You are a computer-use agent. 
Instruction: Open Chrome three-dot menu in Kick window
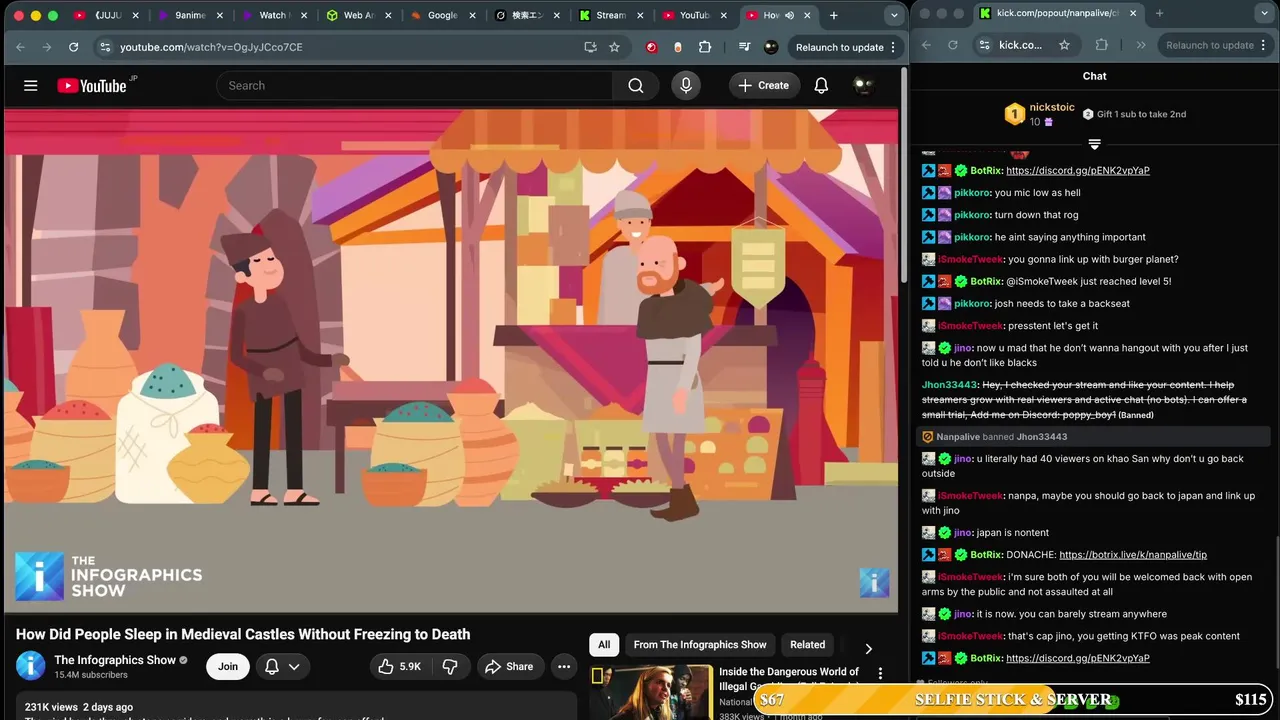coord(1262,45)
